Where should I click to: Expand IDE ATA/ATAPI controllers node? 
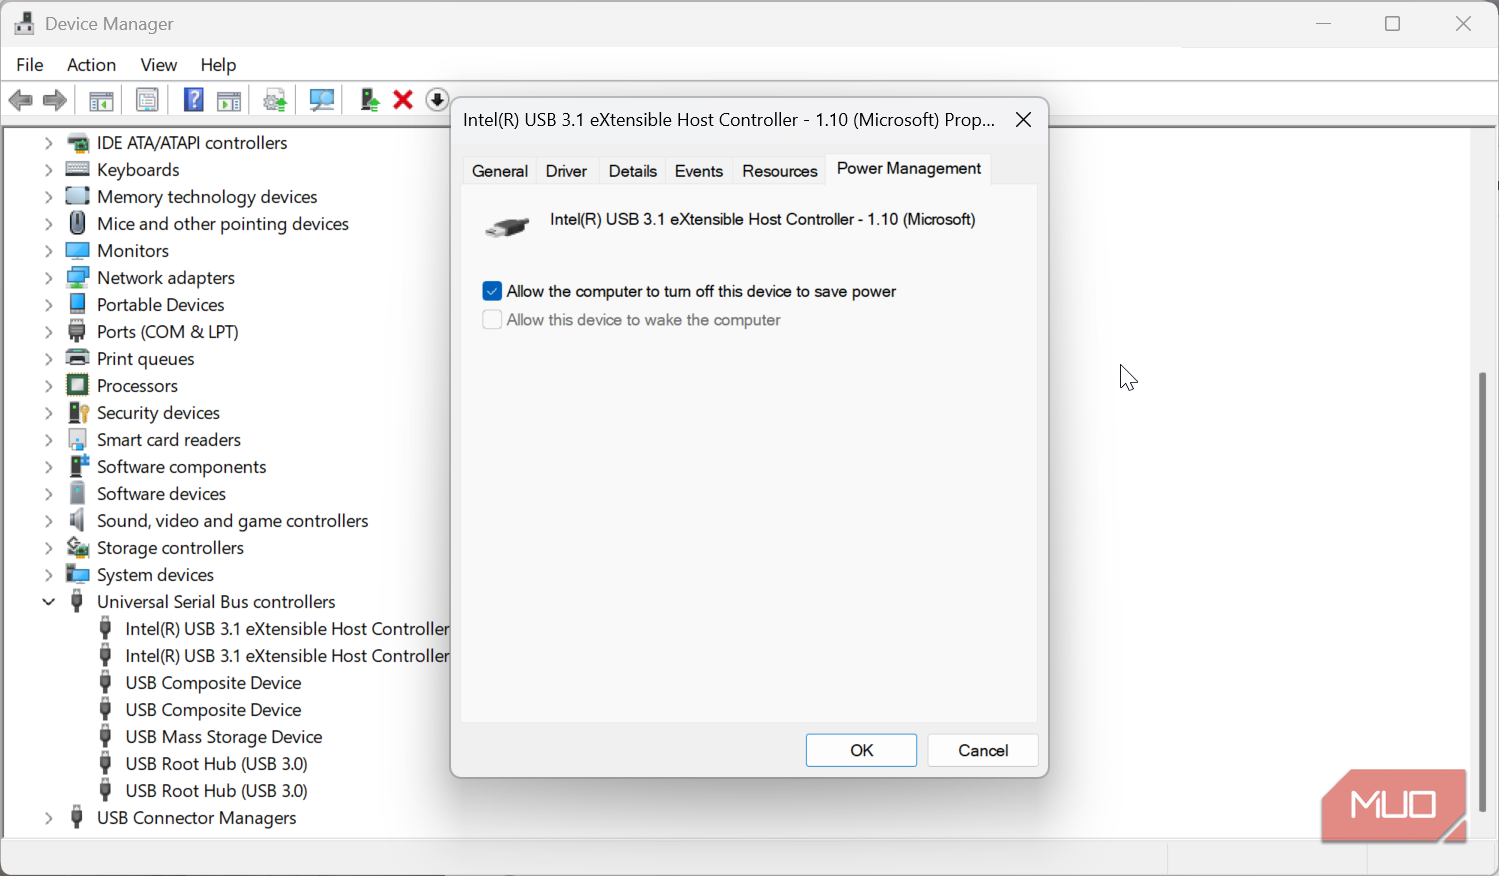click(x=48, y=143)
